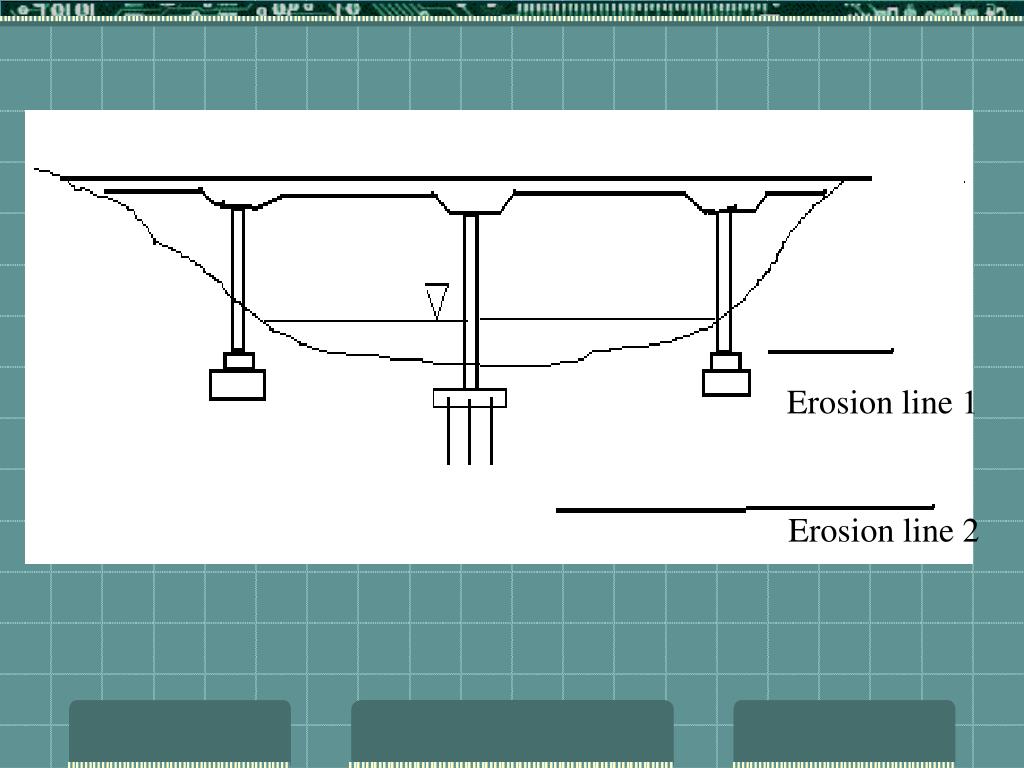Click the 'Erosion line 2' label
1024x768 pixels.
pyautogui.click(x=883, y=530)
